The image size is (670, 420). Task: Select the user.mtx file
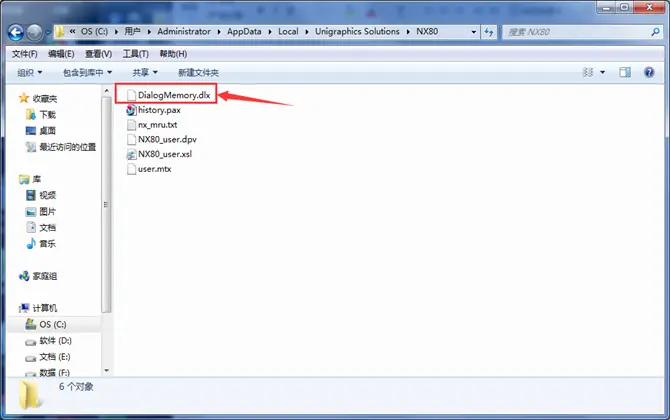149,169
